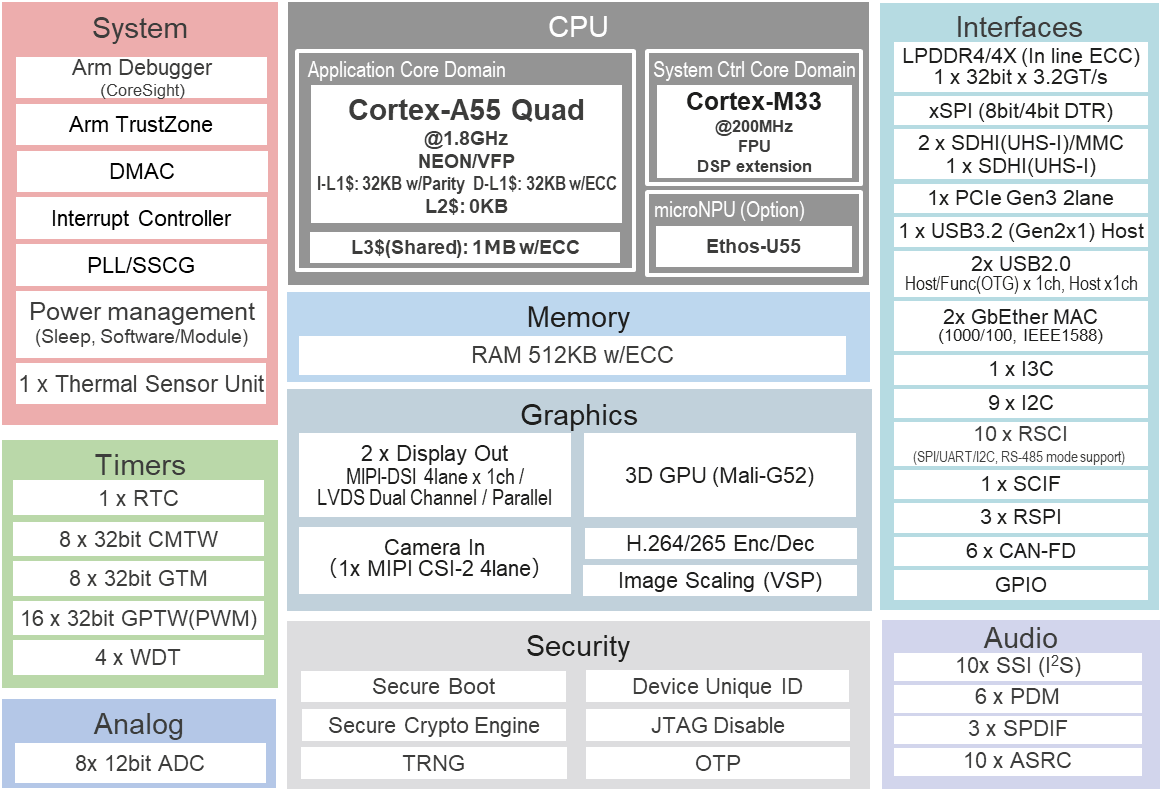
Task: Click the 1x PCIe Gen3 2lane block
Action: click(x=1020, y=198)
